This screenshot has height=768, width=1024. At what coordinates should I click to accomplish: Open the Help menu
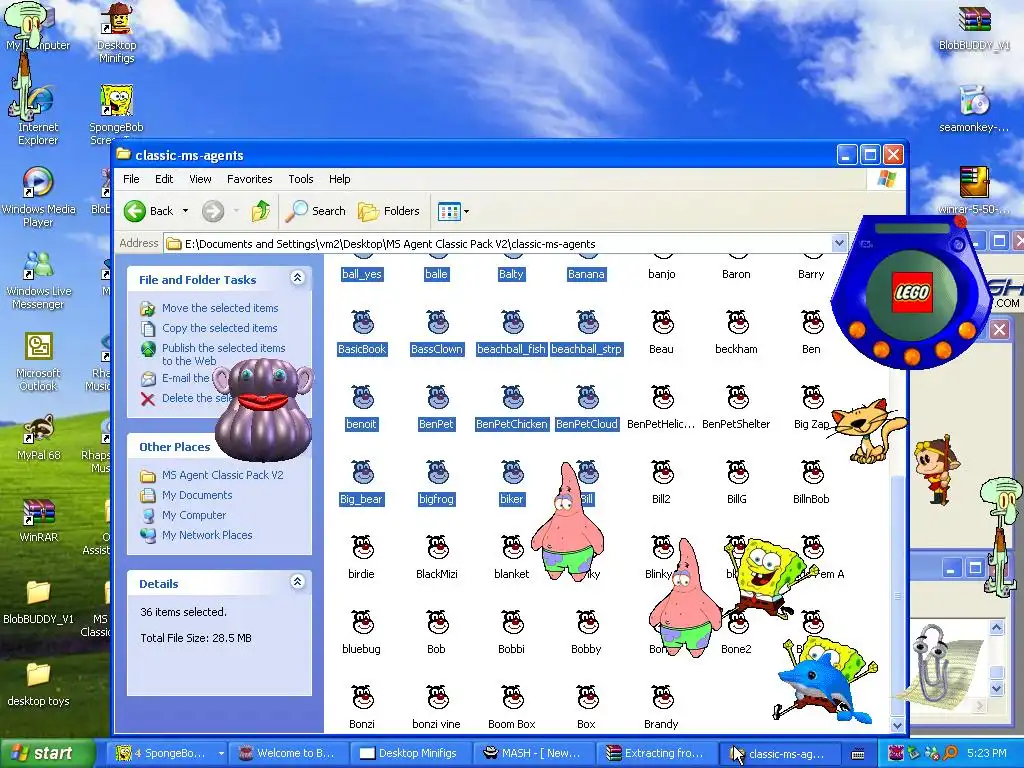point(340,179)
